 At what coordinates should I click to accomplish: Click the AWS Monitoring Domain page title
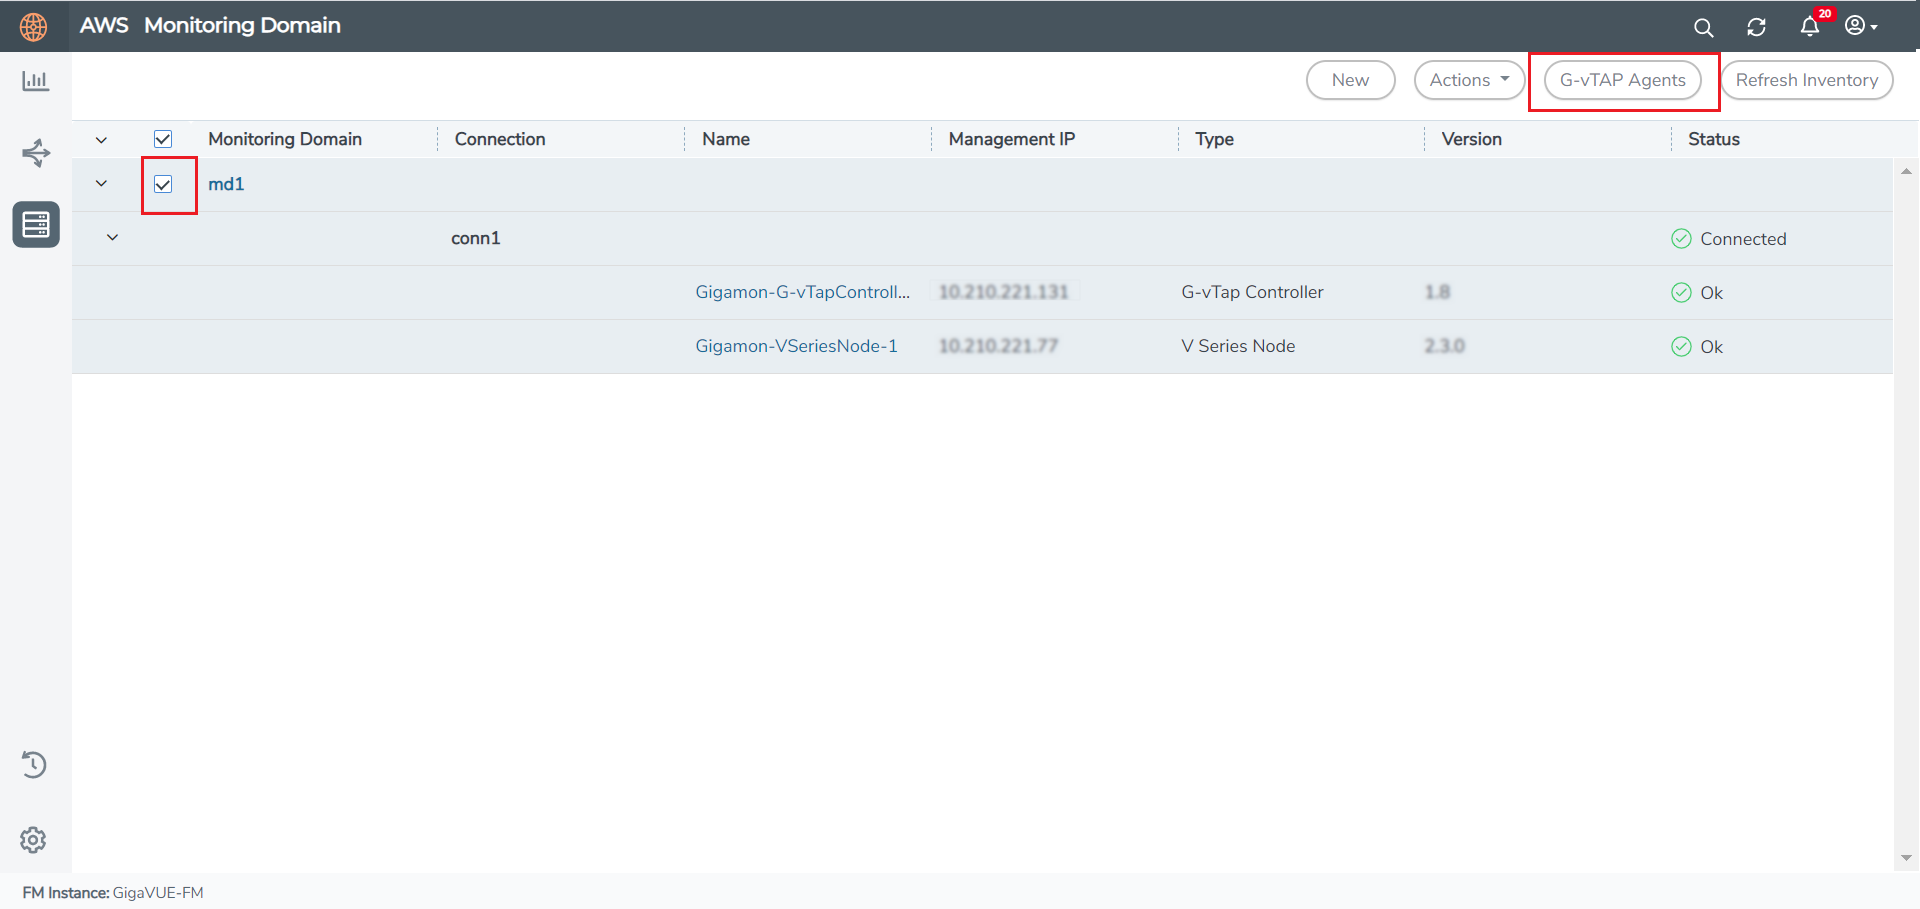pyautogui.click(x=210, y=25)
